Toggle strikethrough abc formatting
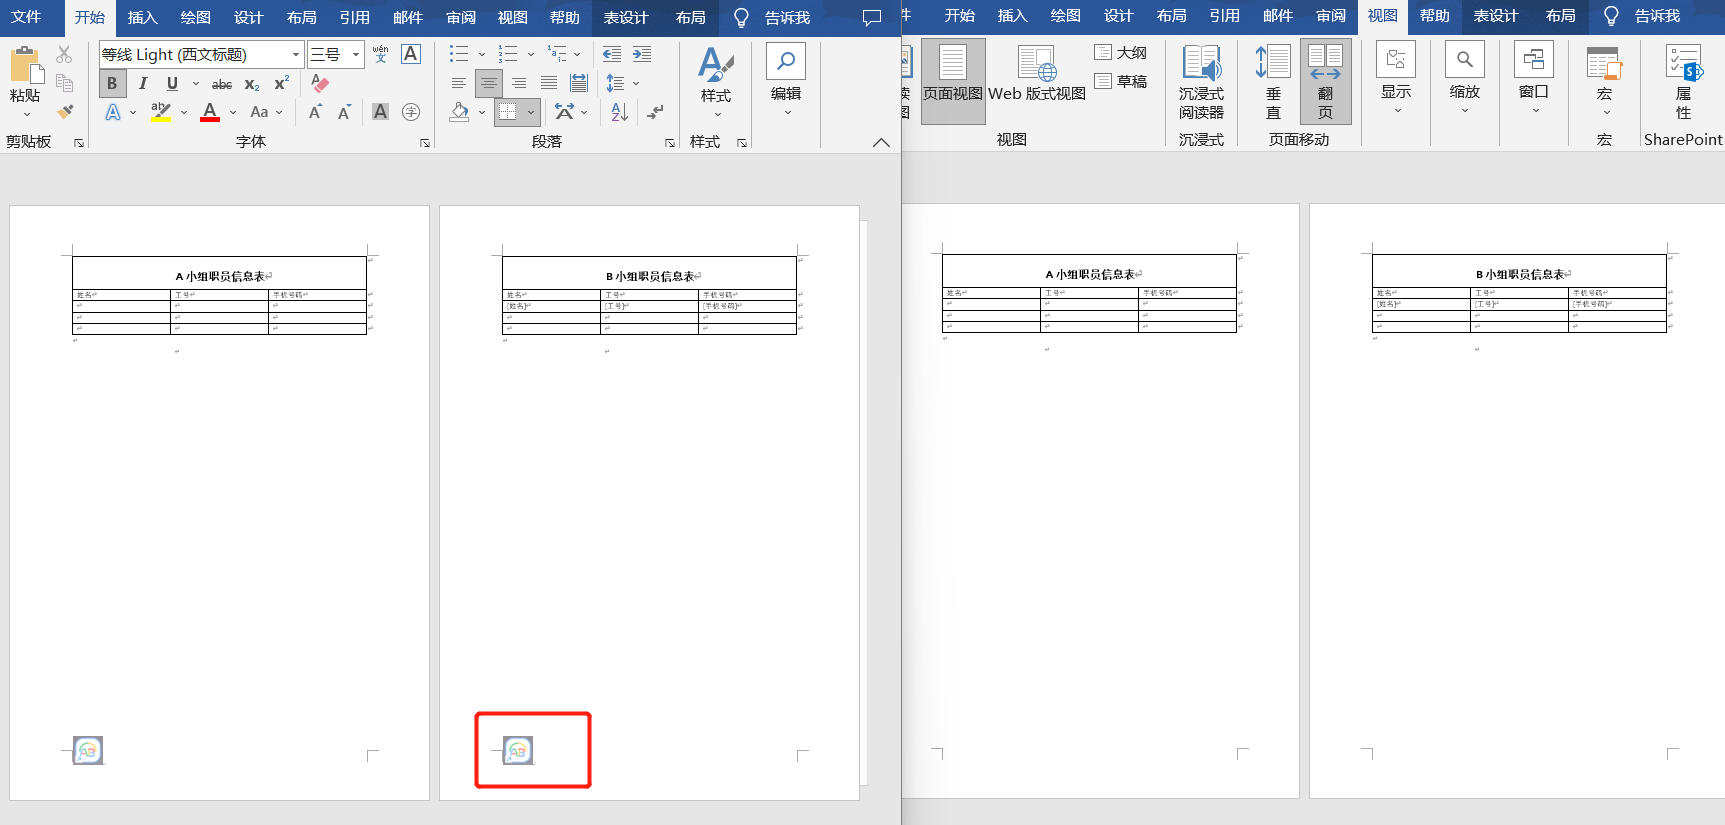 pyautogui.click(x=222, y=83)
